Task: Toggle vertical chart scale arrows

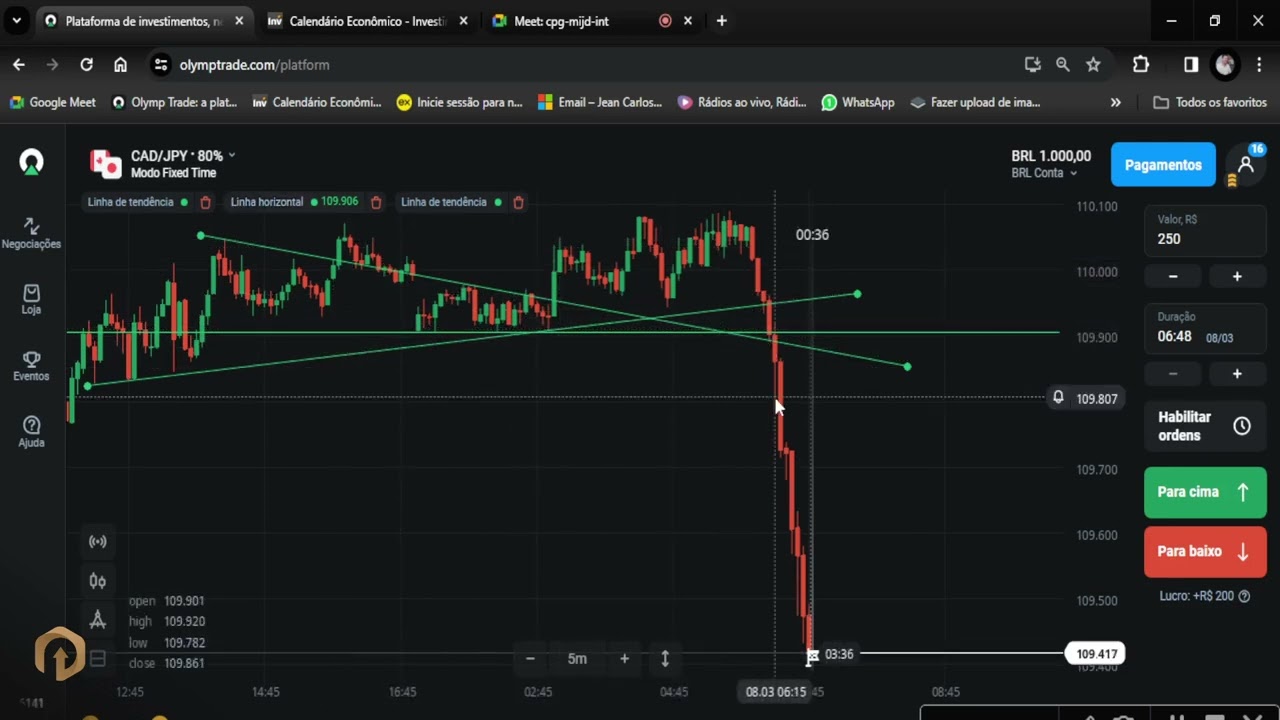Action: 665,659
